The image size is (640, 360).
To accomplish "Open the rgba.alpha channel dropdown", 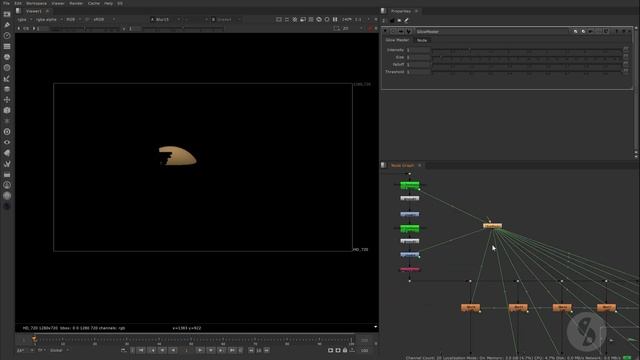I will click(49, 19).
